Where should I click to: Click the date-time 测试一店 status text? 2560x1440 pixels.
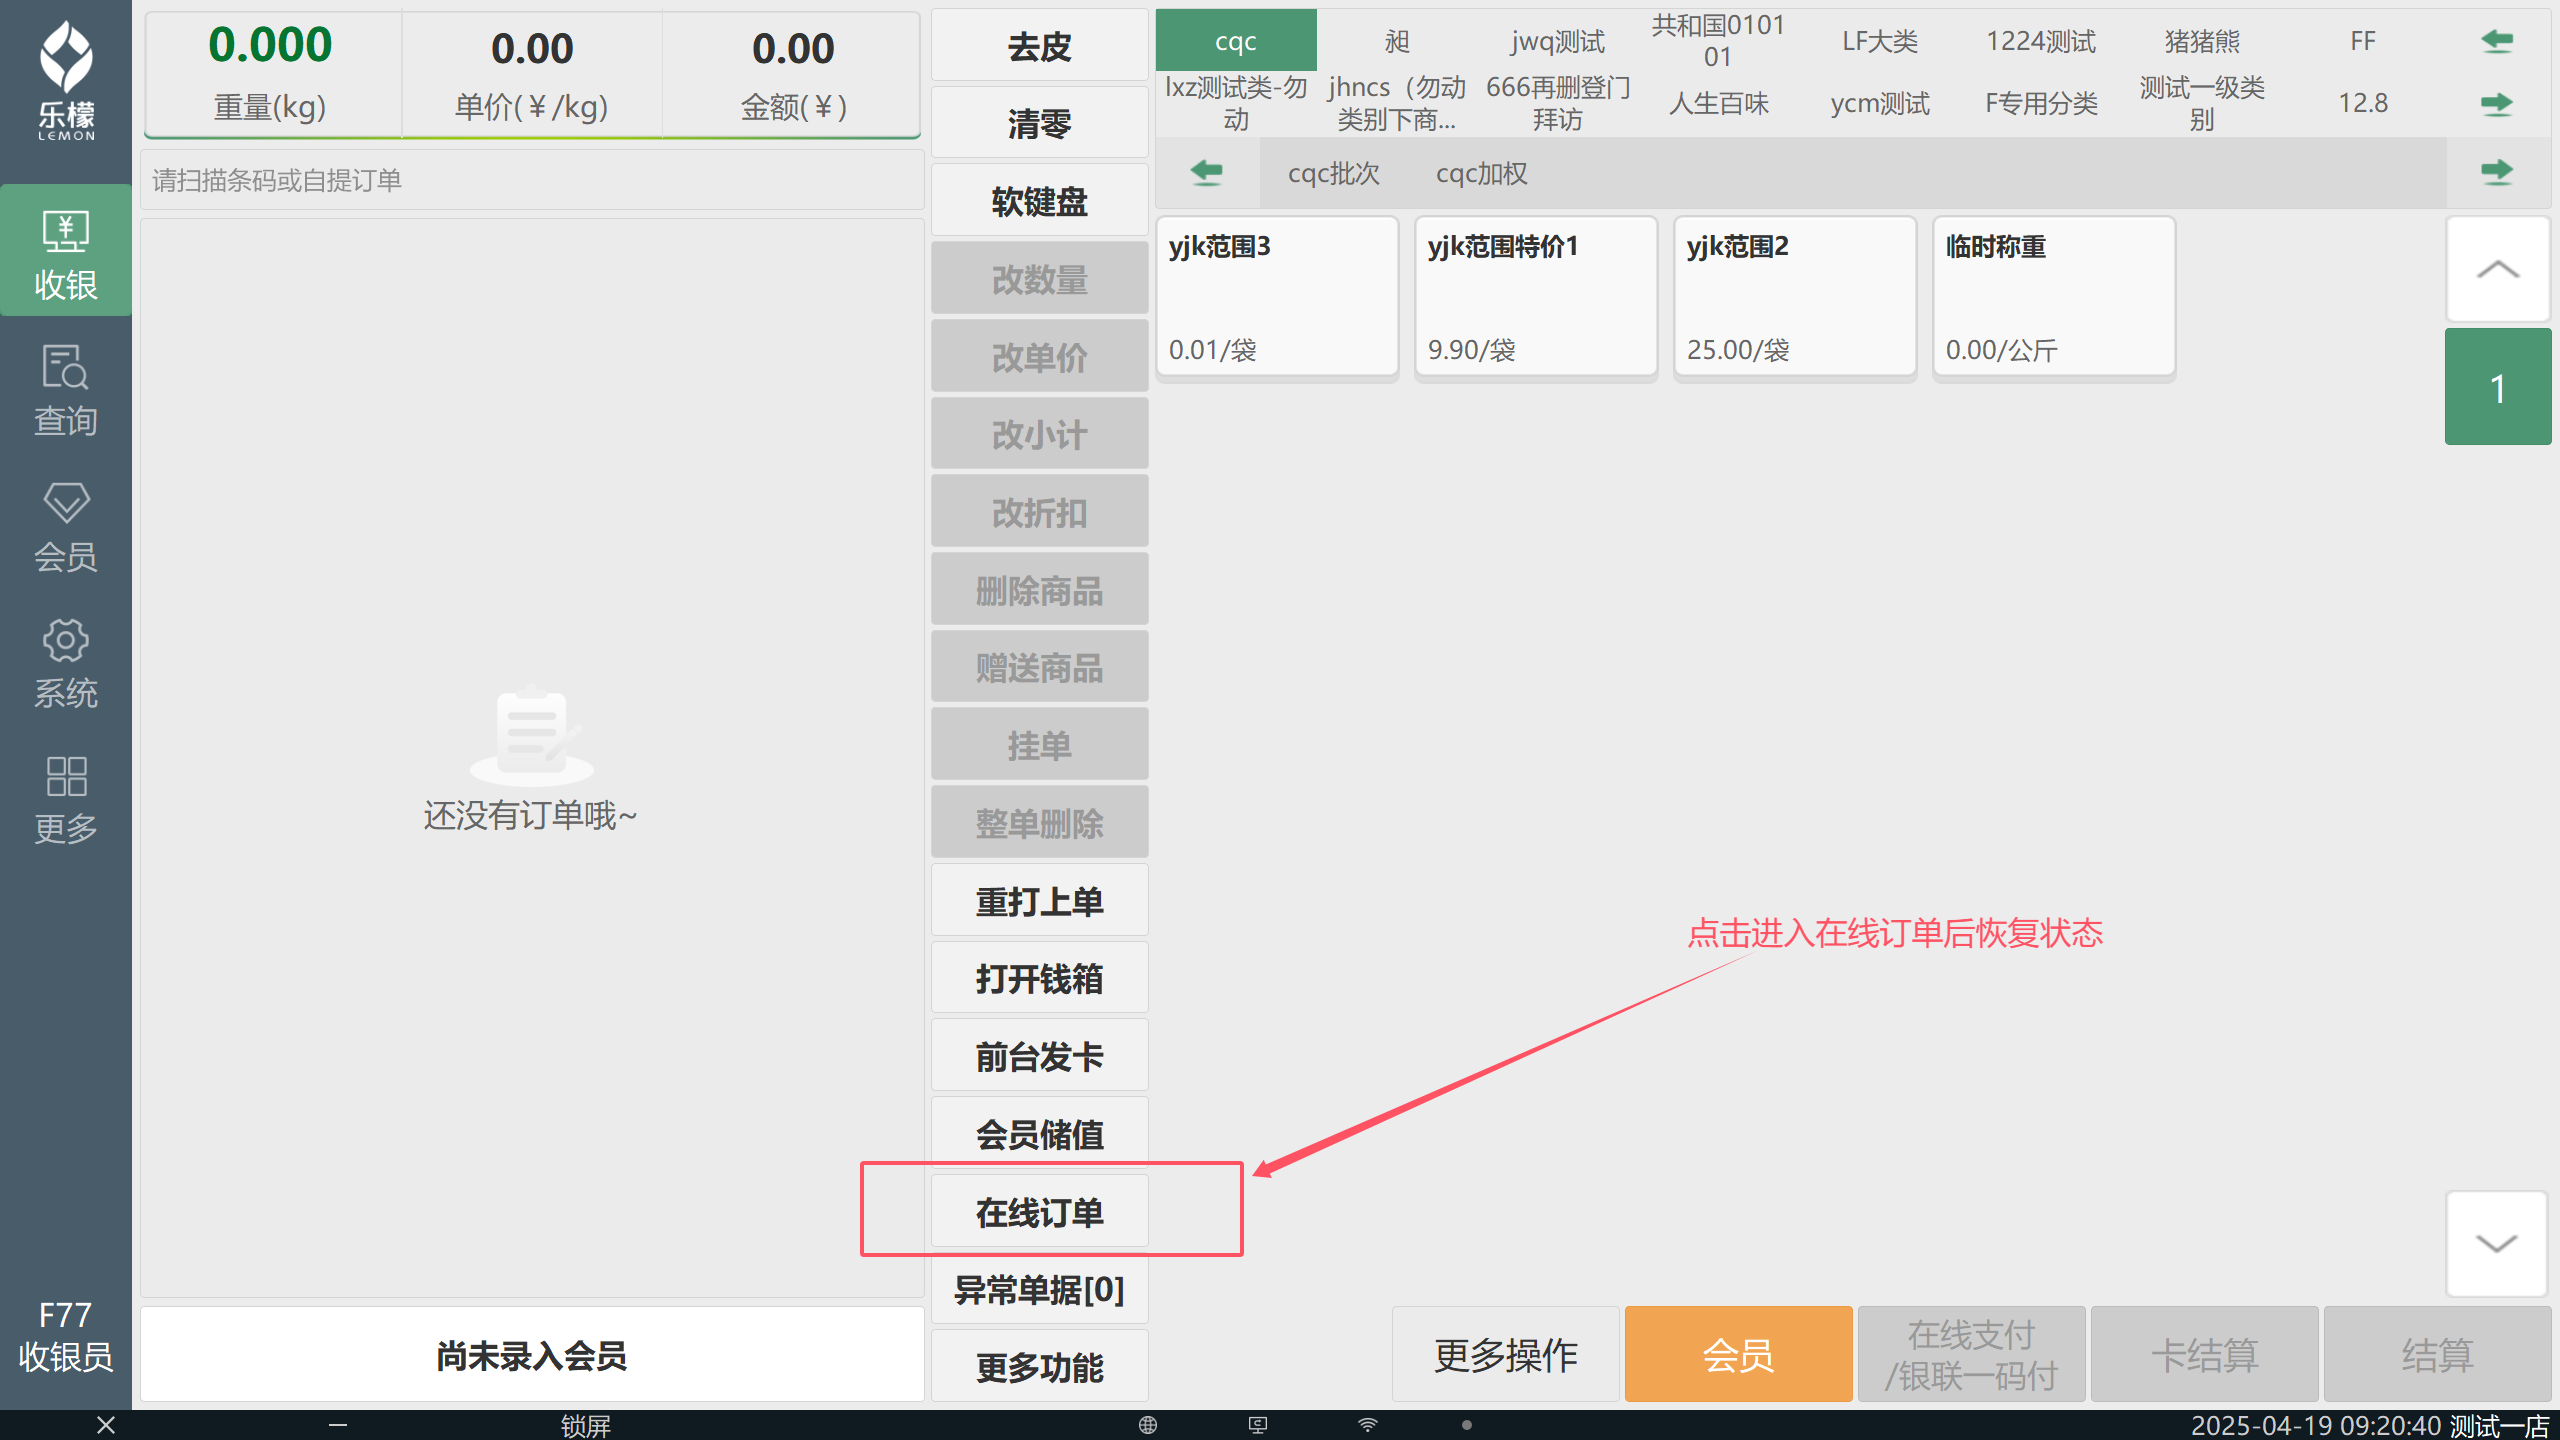[2371, 1425]
